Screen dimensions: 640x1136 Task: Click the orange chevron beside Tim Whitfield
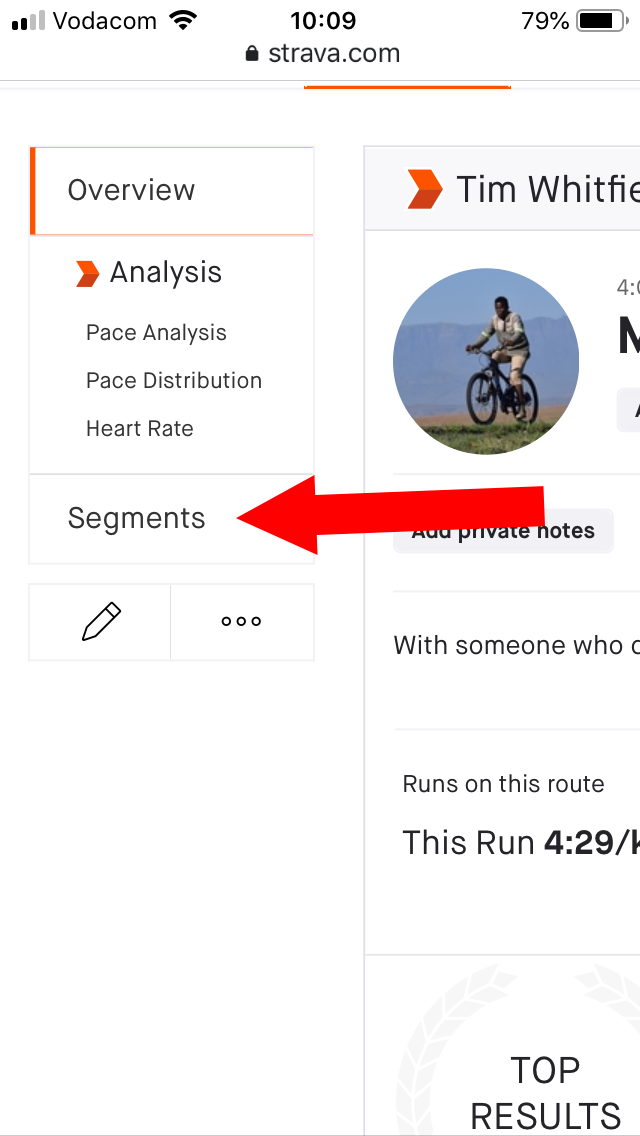[x=425, y=190]
